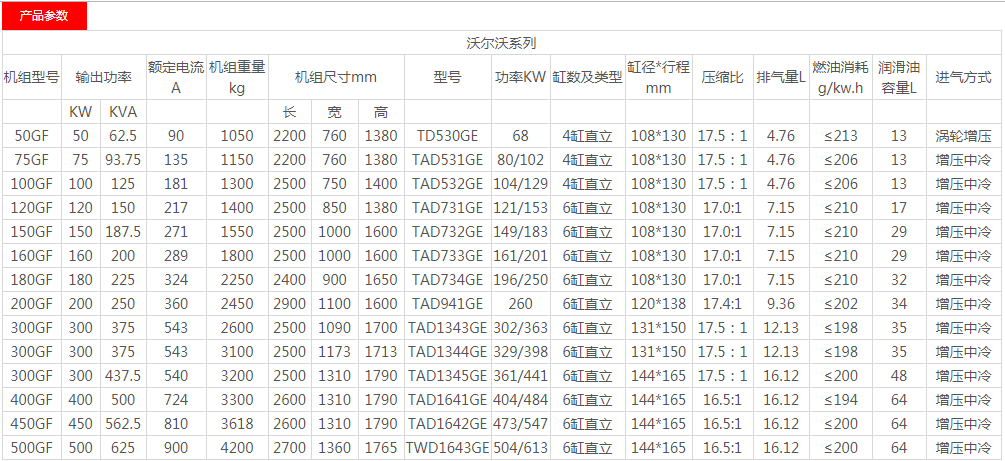The height and width of the screenshot is (461, 1005).
Task: Click engine model TAD731GE
Action: pyautogui.click(x=447, y=208)
